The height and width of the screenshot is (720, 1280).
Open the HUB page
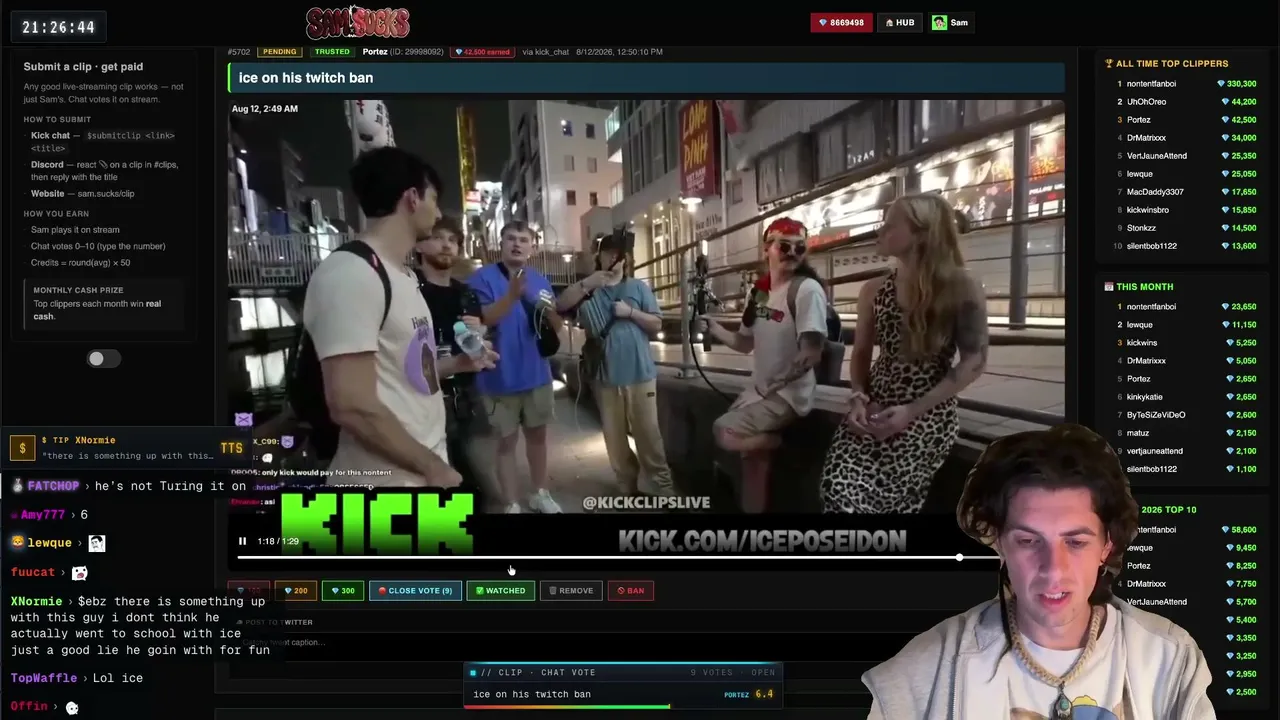(900, 23)
